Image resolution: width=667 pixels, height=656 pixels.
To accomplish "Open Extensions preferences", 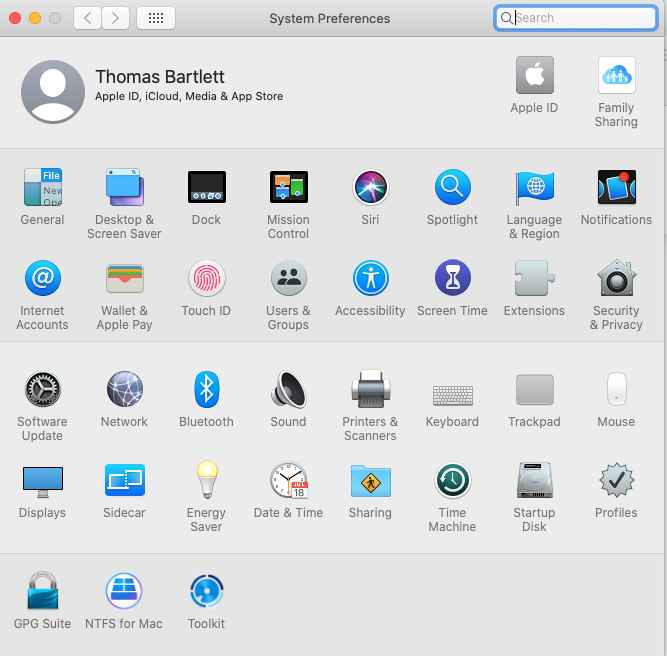I will click(x=535, y=278).
